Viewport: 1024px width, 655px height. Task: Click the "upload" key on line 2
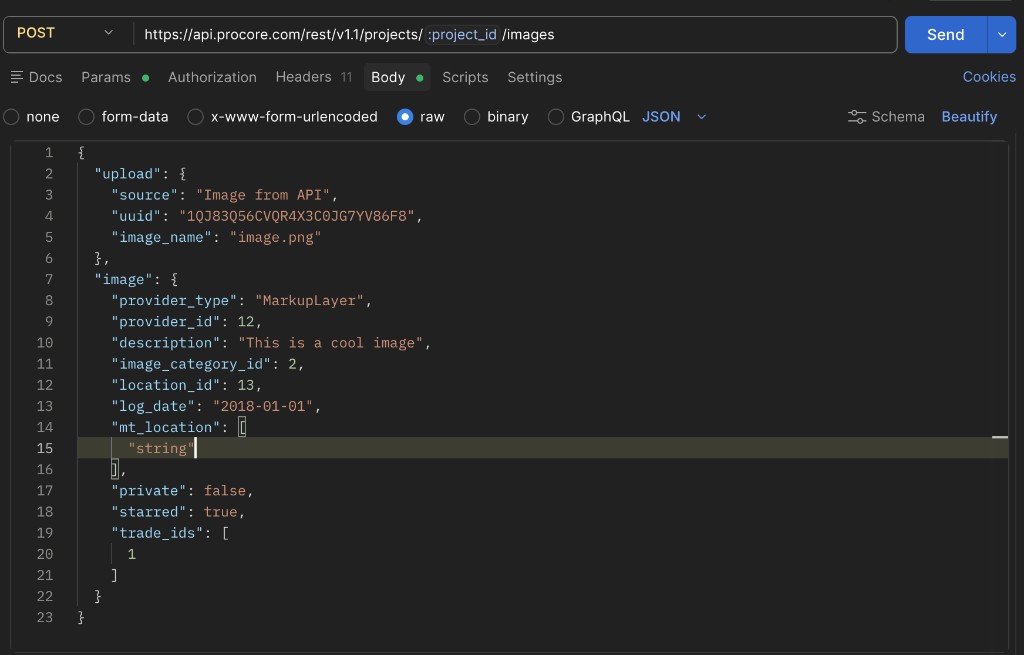click(x=127, y=174)
